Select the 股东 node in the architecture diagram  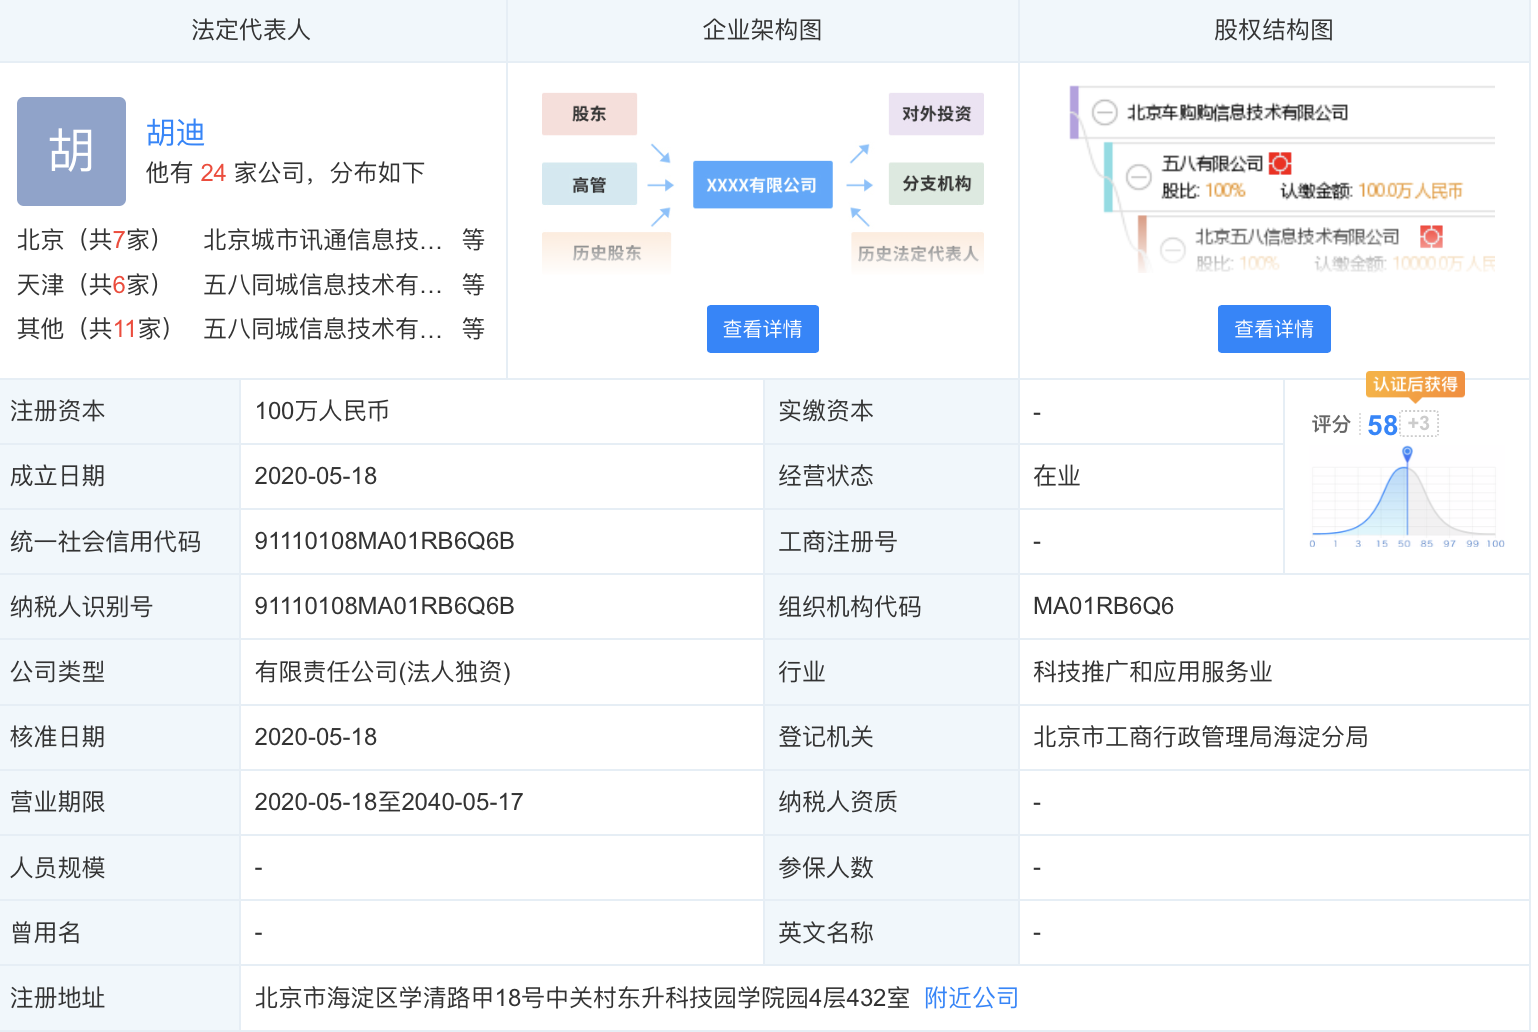pyautogui.click(x=589, y=113)
